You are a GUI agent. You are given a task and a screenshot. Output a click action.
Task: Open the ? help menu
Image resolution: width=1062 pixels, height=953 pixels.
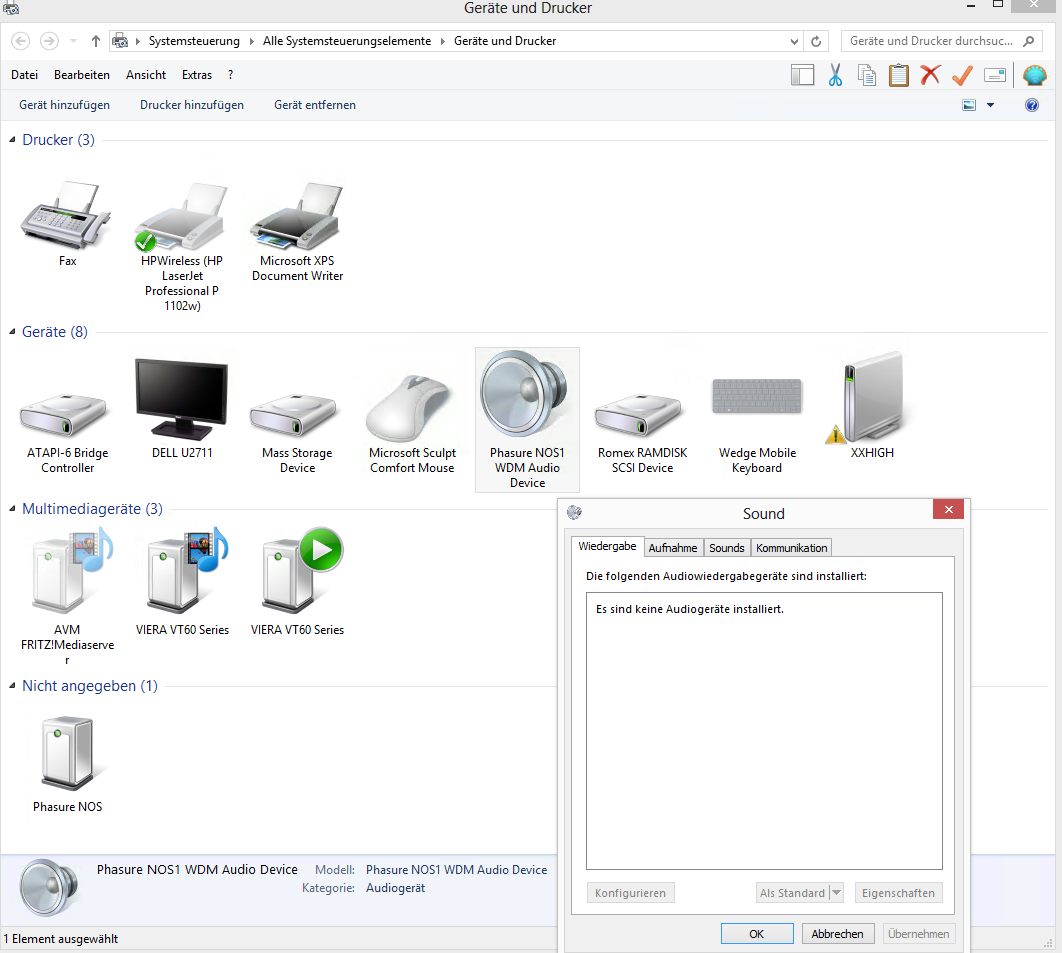click(x=230, y=75)
